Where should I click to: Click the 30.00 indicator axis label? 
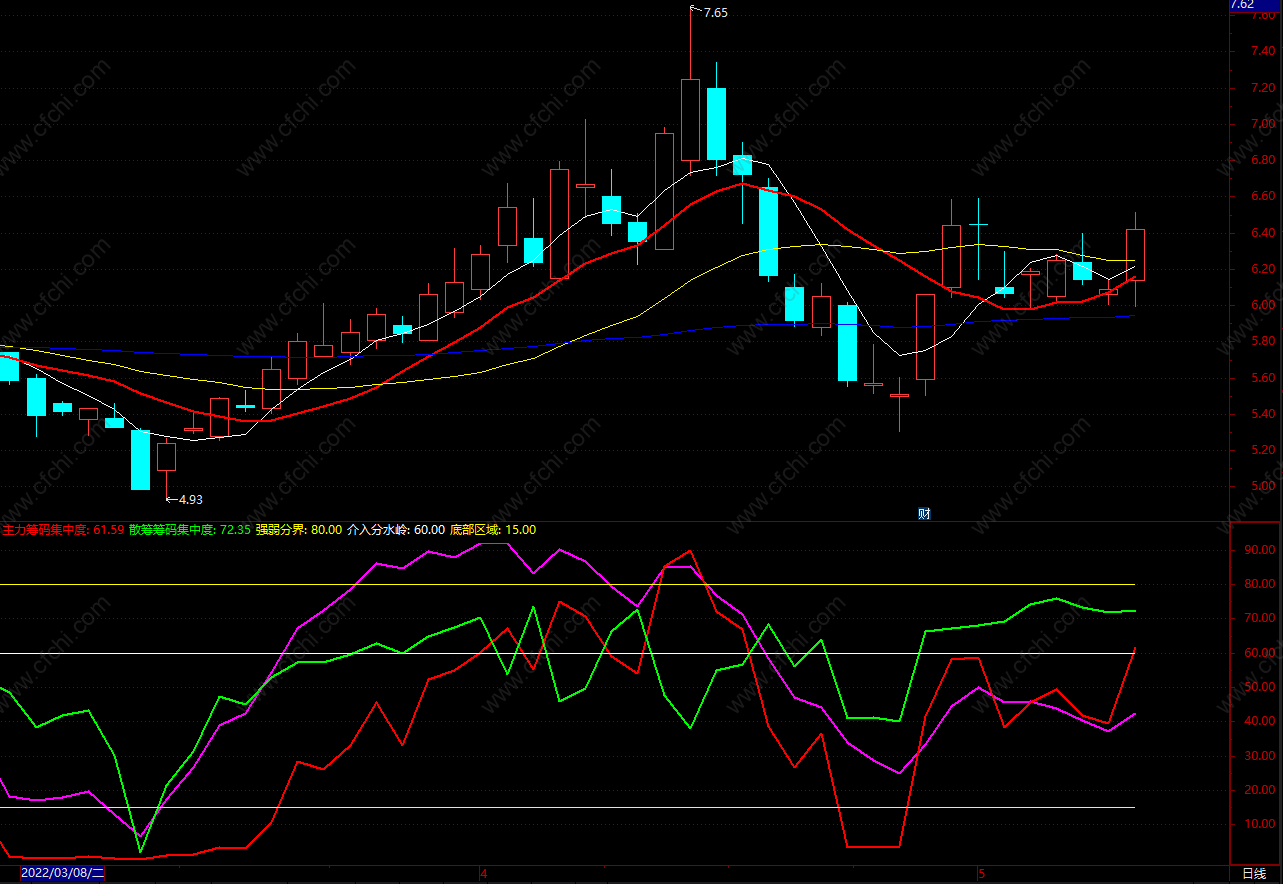(x=1261, y=756)
